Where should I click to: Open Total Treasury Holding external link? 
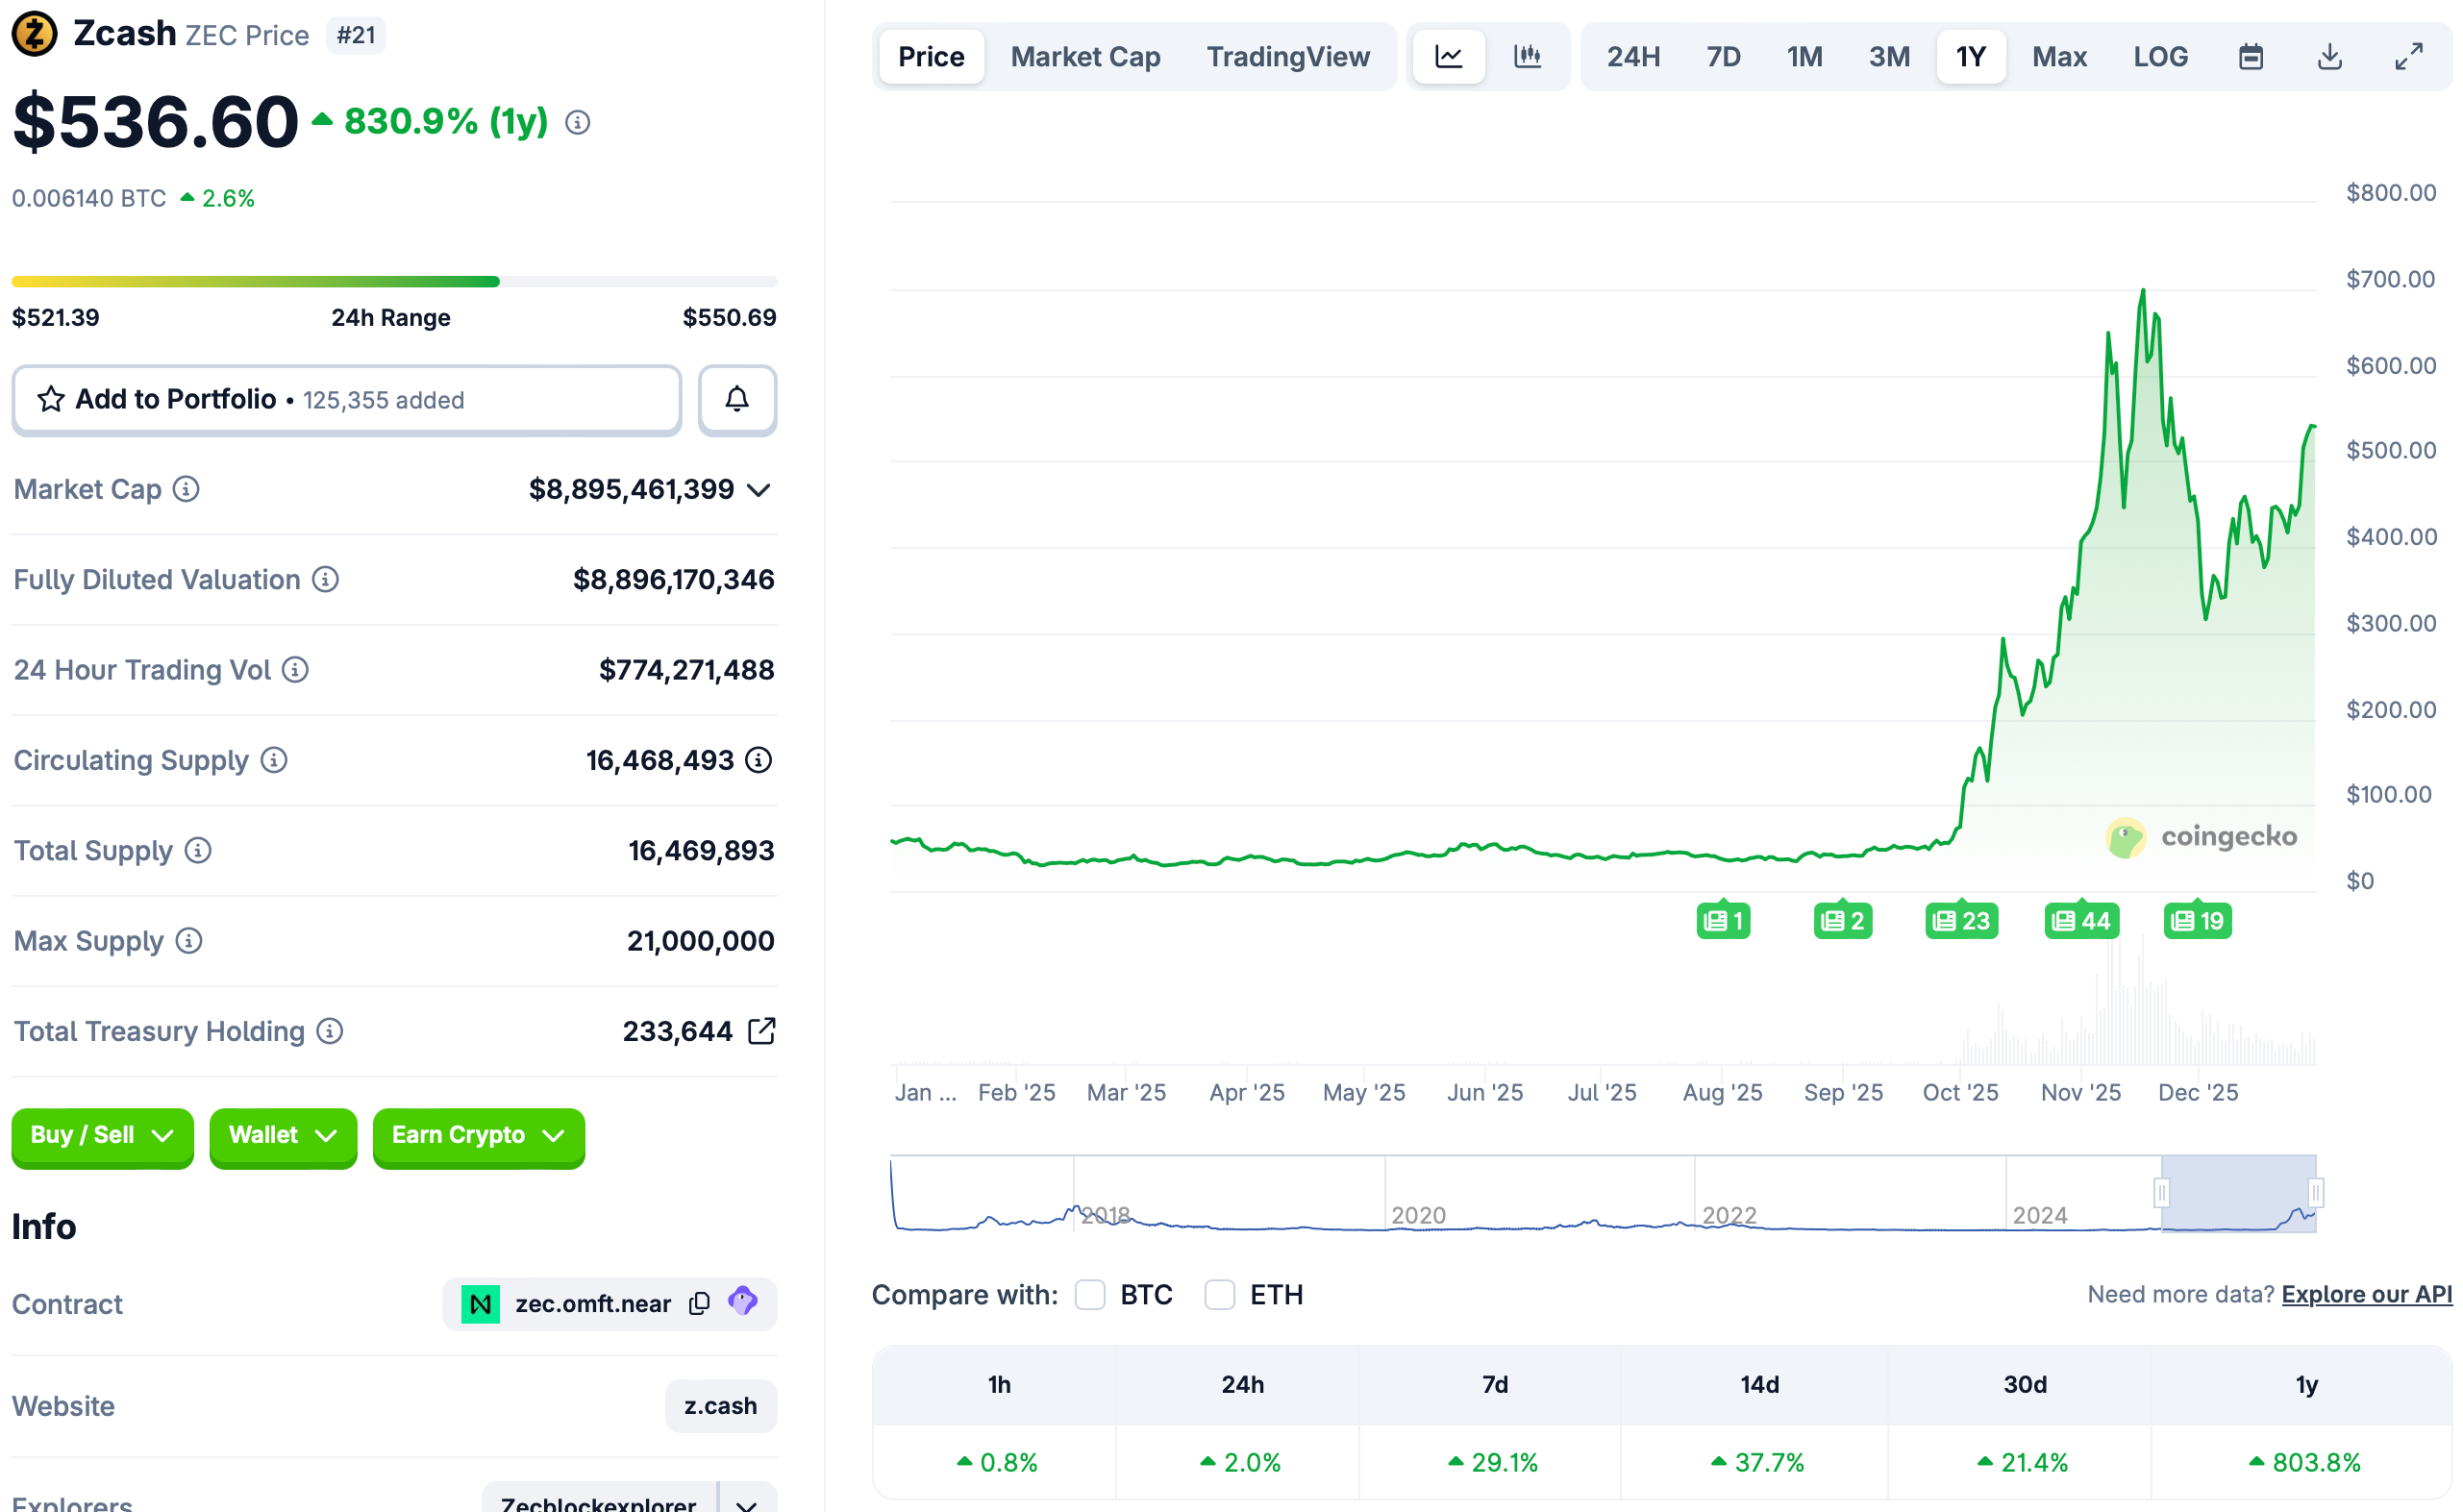point(762,1031)
